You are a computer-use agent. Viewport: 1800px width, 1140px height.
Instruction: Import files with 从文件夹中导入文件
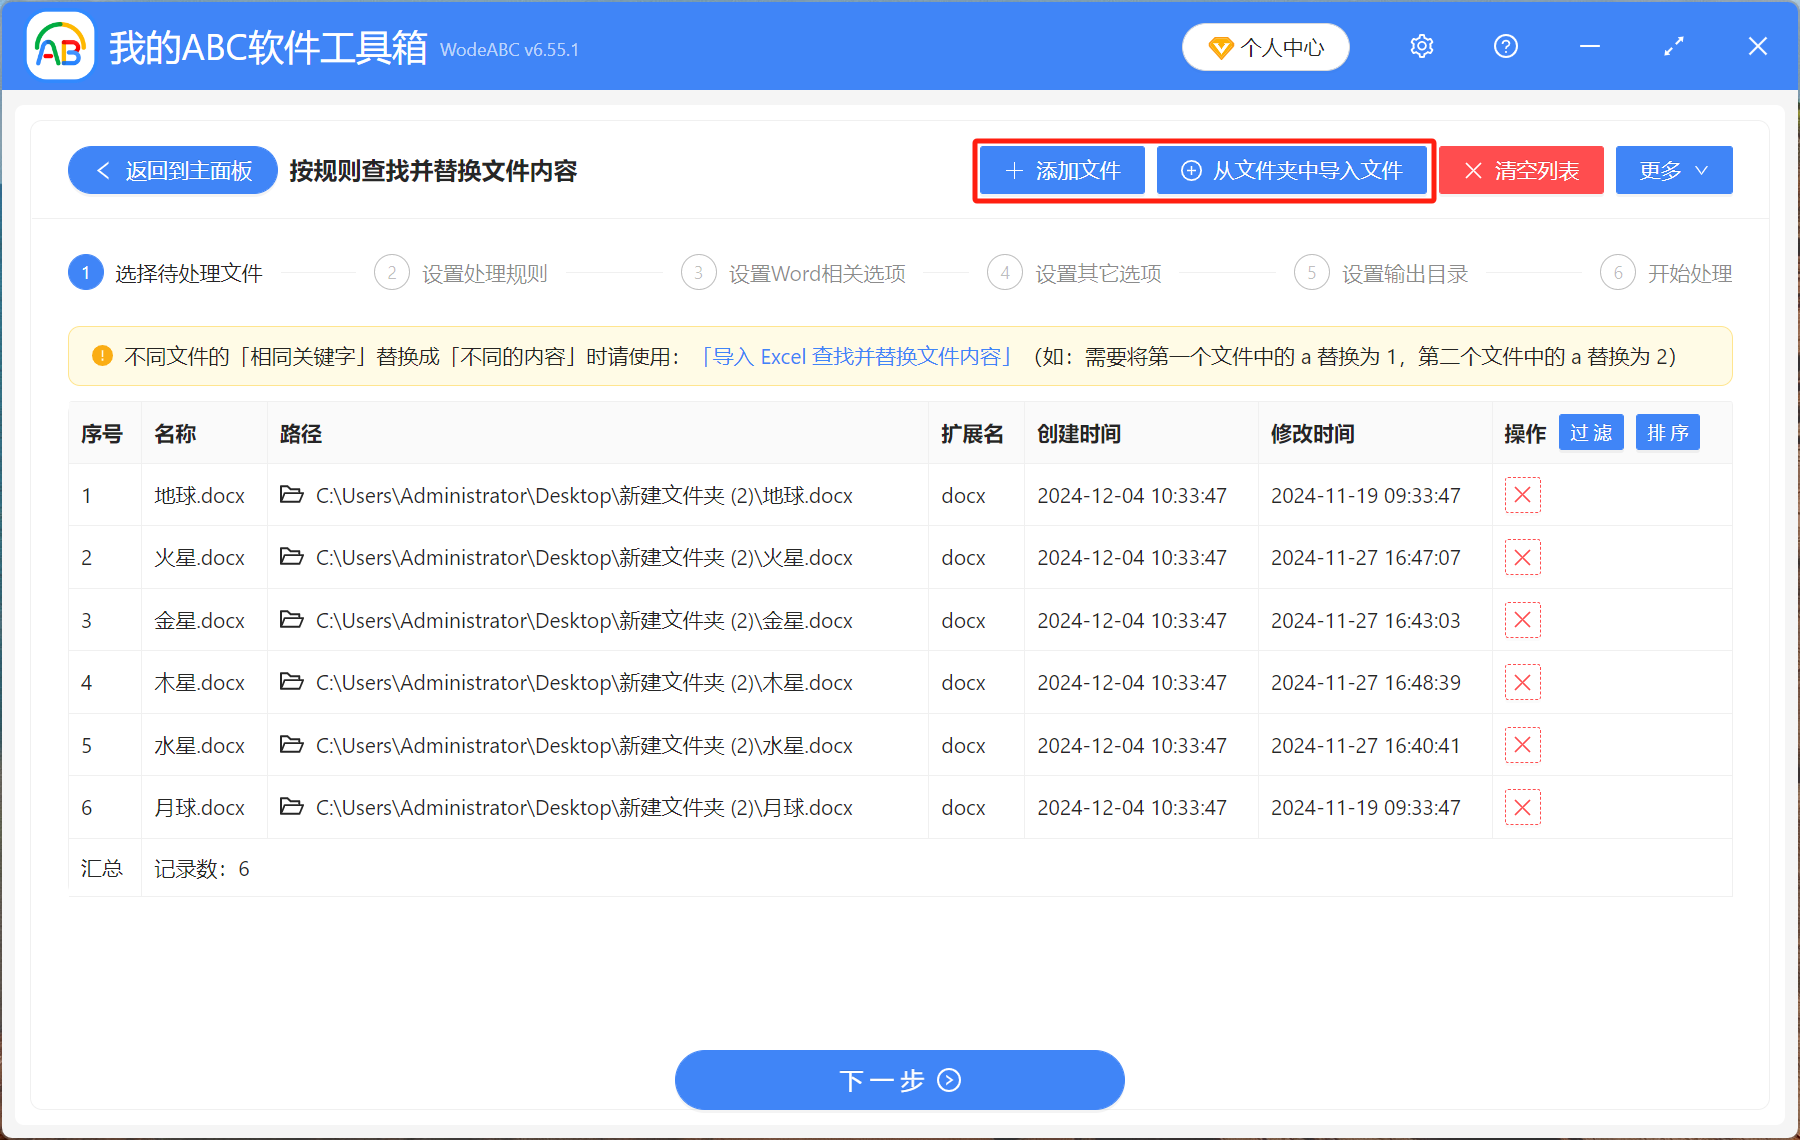coord(1292,171)
